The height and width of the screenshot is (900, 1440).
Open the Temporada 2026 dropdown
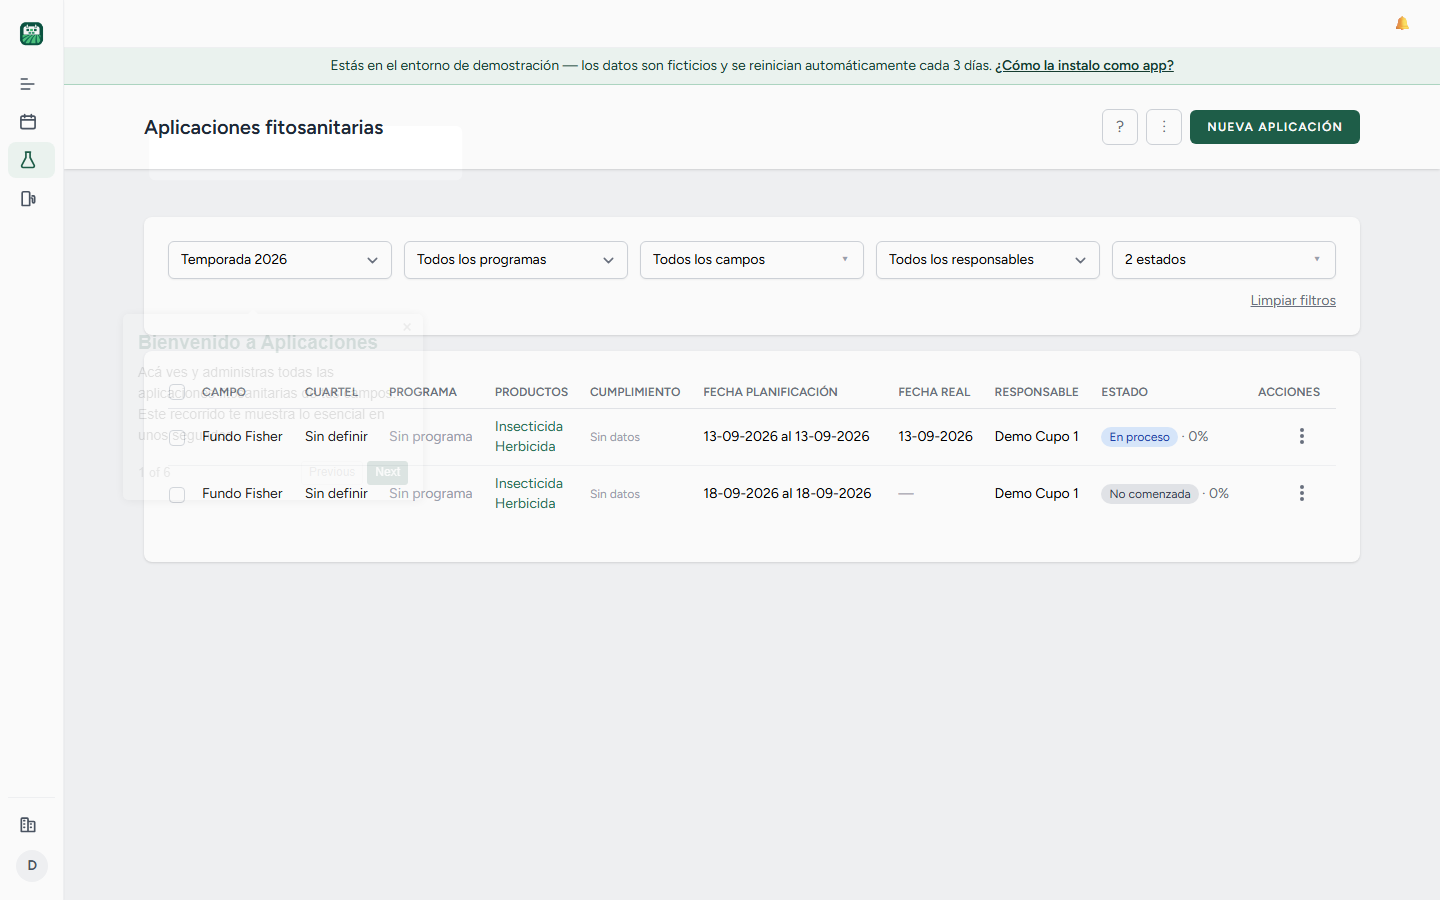(x=280, y=260)
